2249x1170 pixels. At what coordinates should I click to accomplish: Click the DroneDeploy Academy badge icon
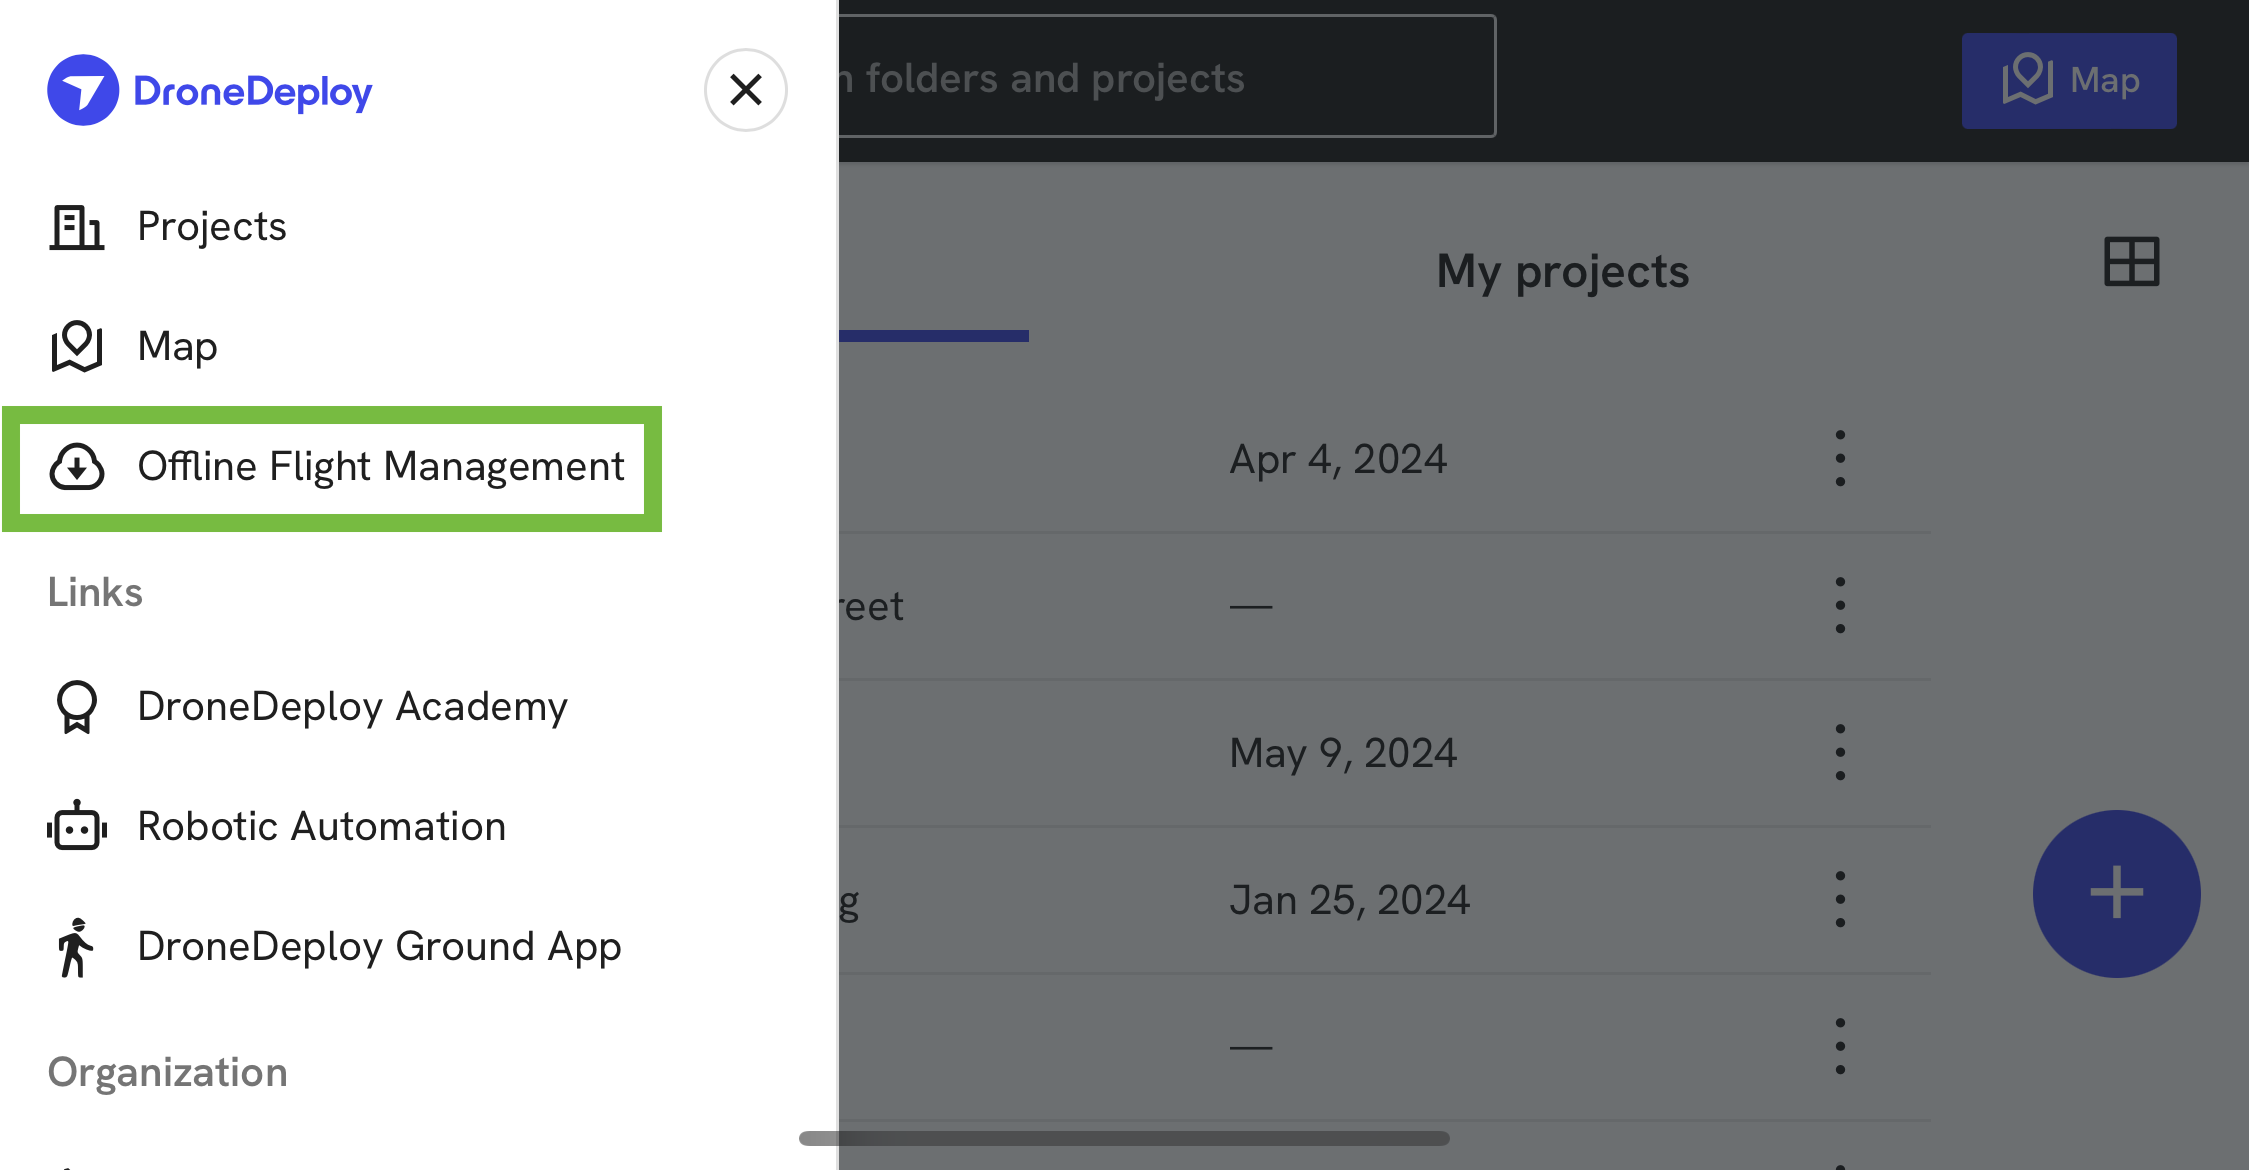pyautogui.click(x=77, y=707)
